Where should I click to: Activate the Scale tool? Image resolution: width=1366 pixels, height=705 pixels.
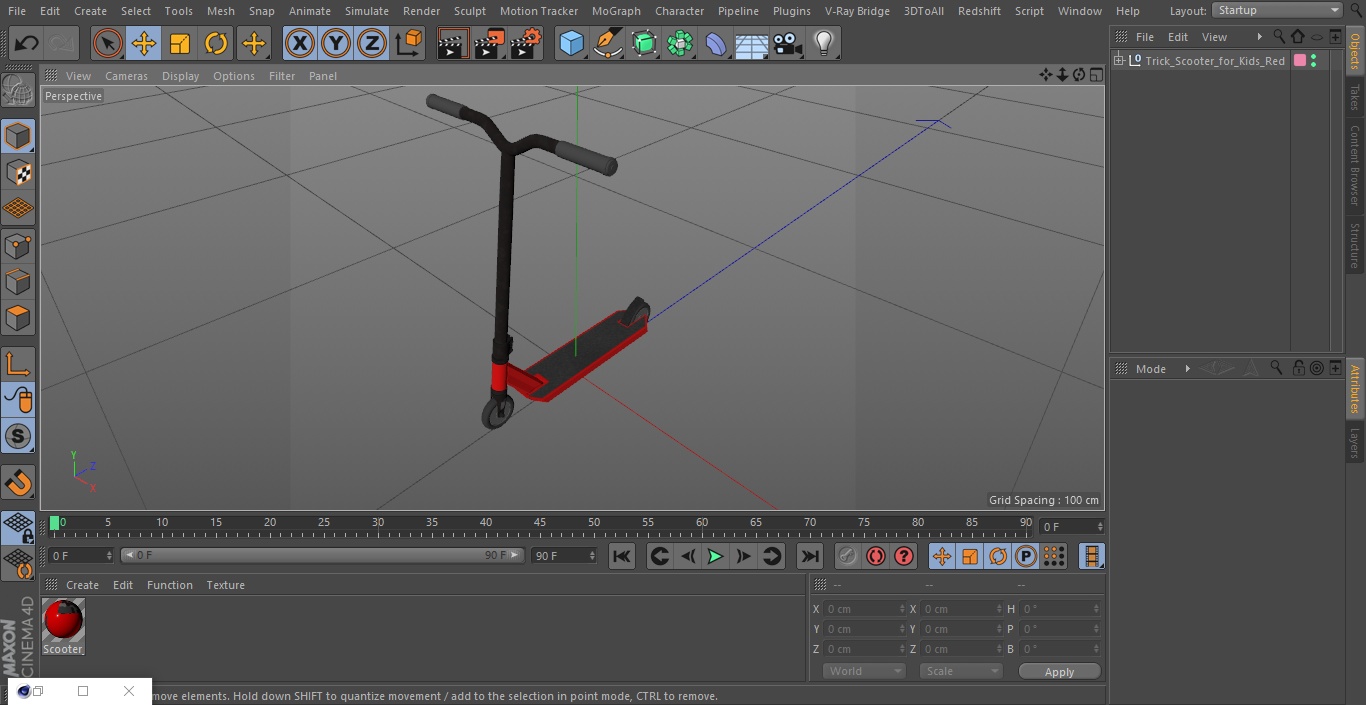point(180,43)
